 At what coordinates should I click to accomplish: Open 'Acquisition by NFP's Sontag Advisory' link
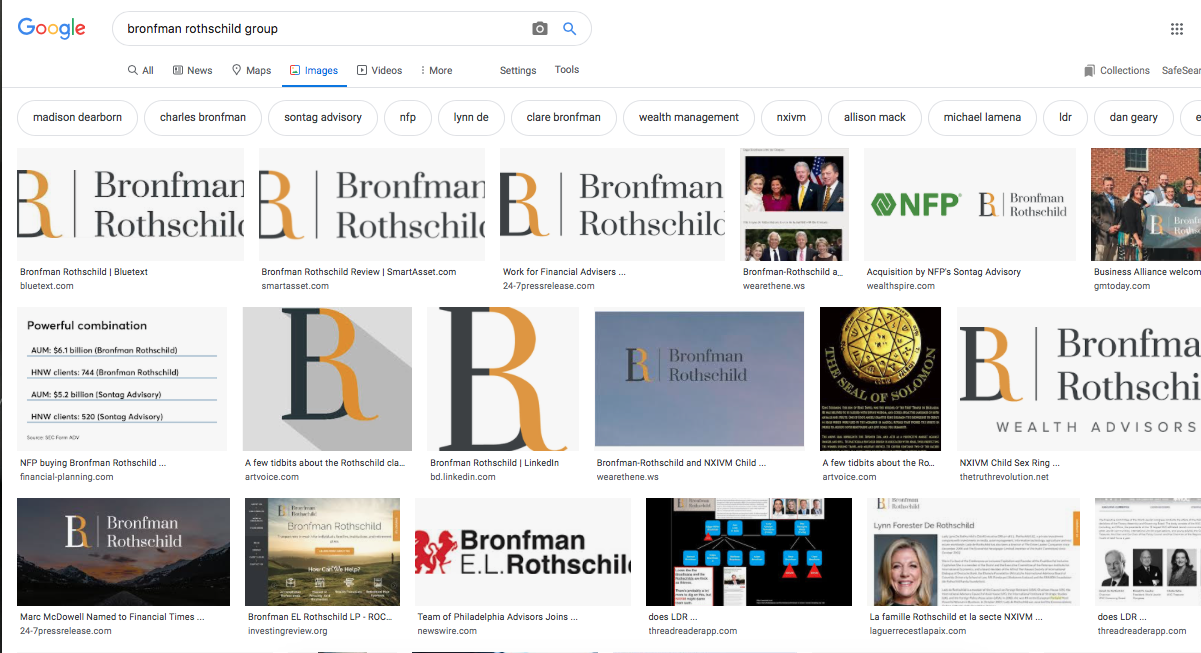[944, 272]
